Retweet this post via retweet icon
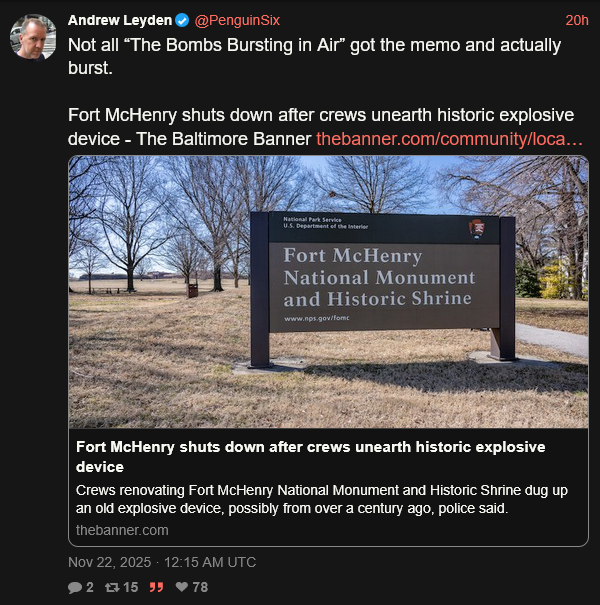 click(111, 588)
